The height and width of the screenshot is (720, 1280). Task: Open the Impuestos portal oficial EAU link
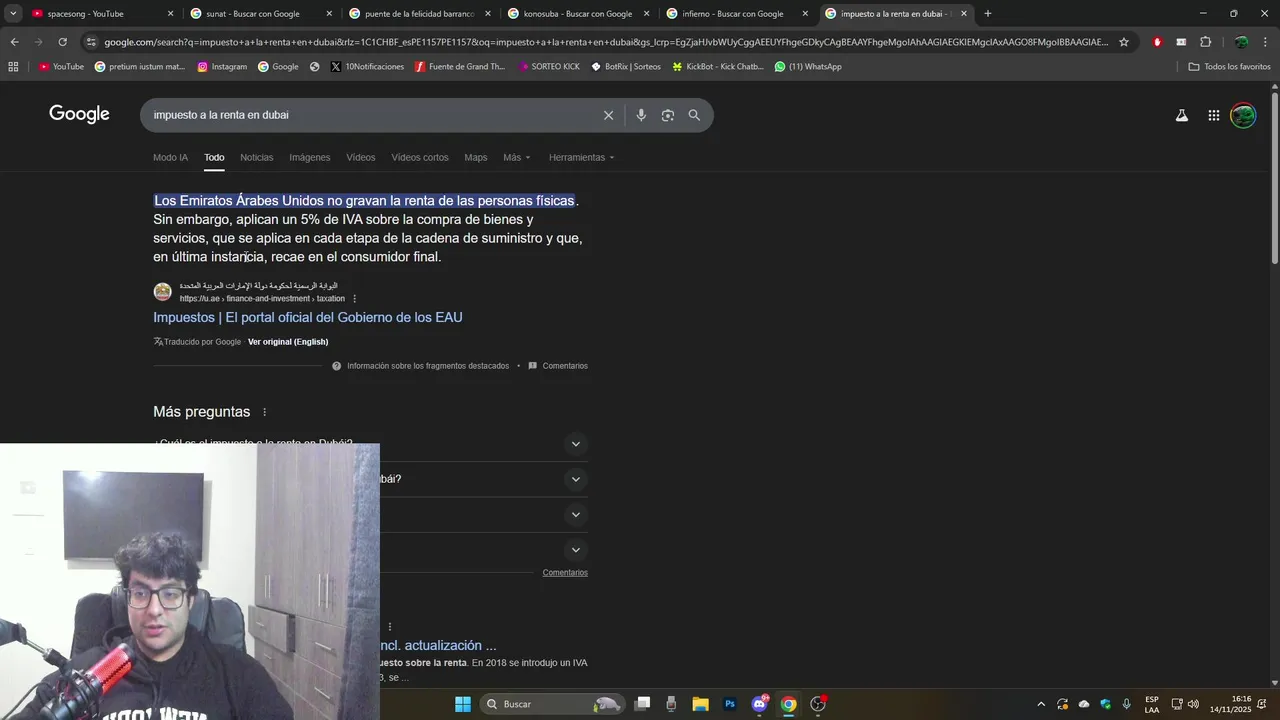click(x=308, y=317)
